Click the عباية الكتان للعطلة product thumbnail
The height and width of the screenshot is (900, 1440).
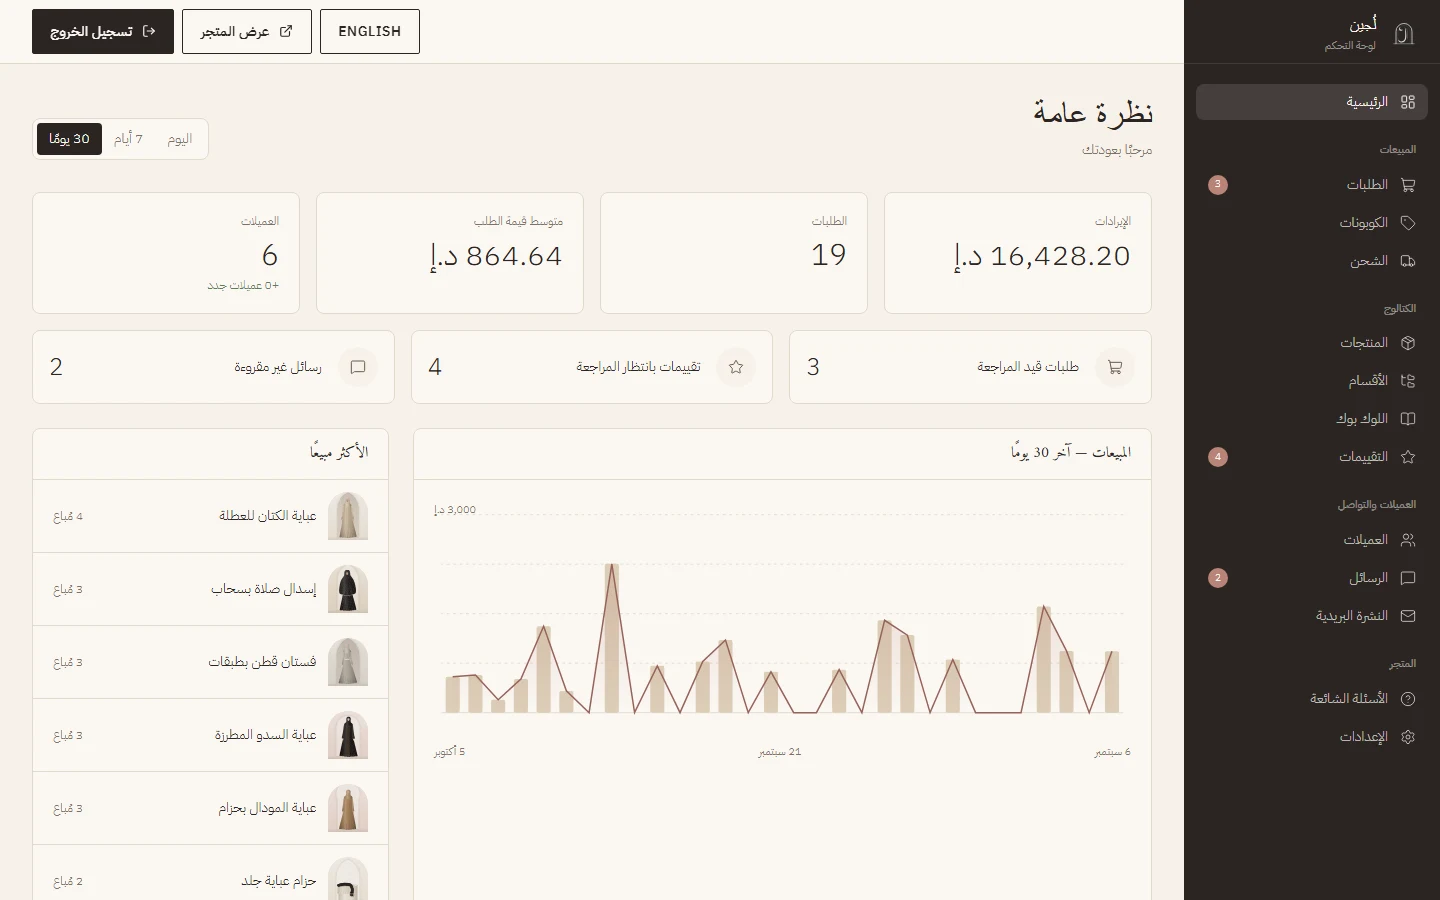[x=348, y=516]
